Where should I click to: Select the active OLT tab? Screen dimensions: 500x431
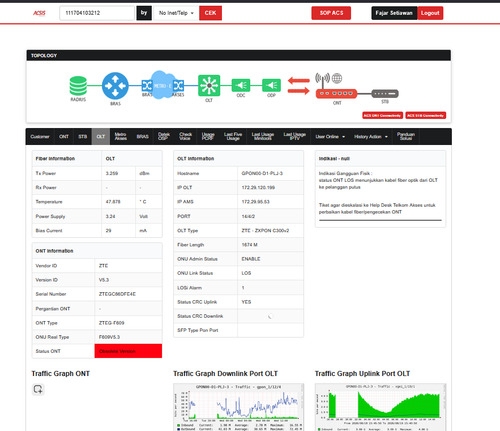point(101,137)
